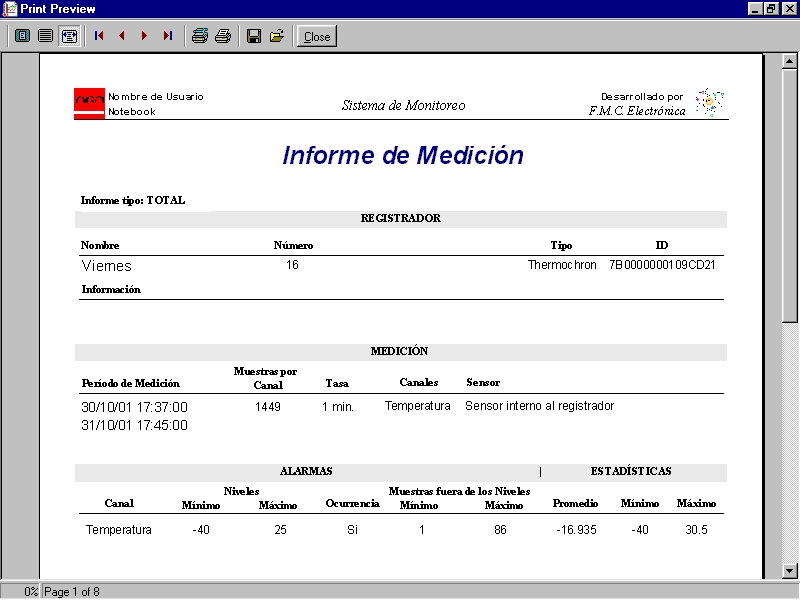
Task: Click the 'Informe tipo: TOTAL' line
Action: tap(133, 200)
